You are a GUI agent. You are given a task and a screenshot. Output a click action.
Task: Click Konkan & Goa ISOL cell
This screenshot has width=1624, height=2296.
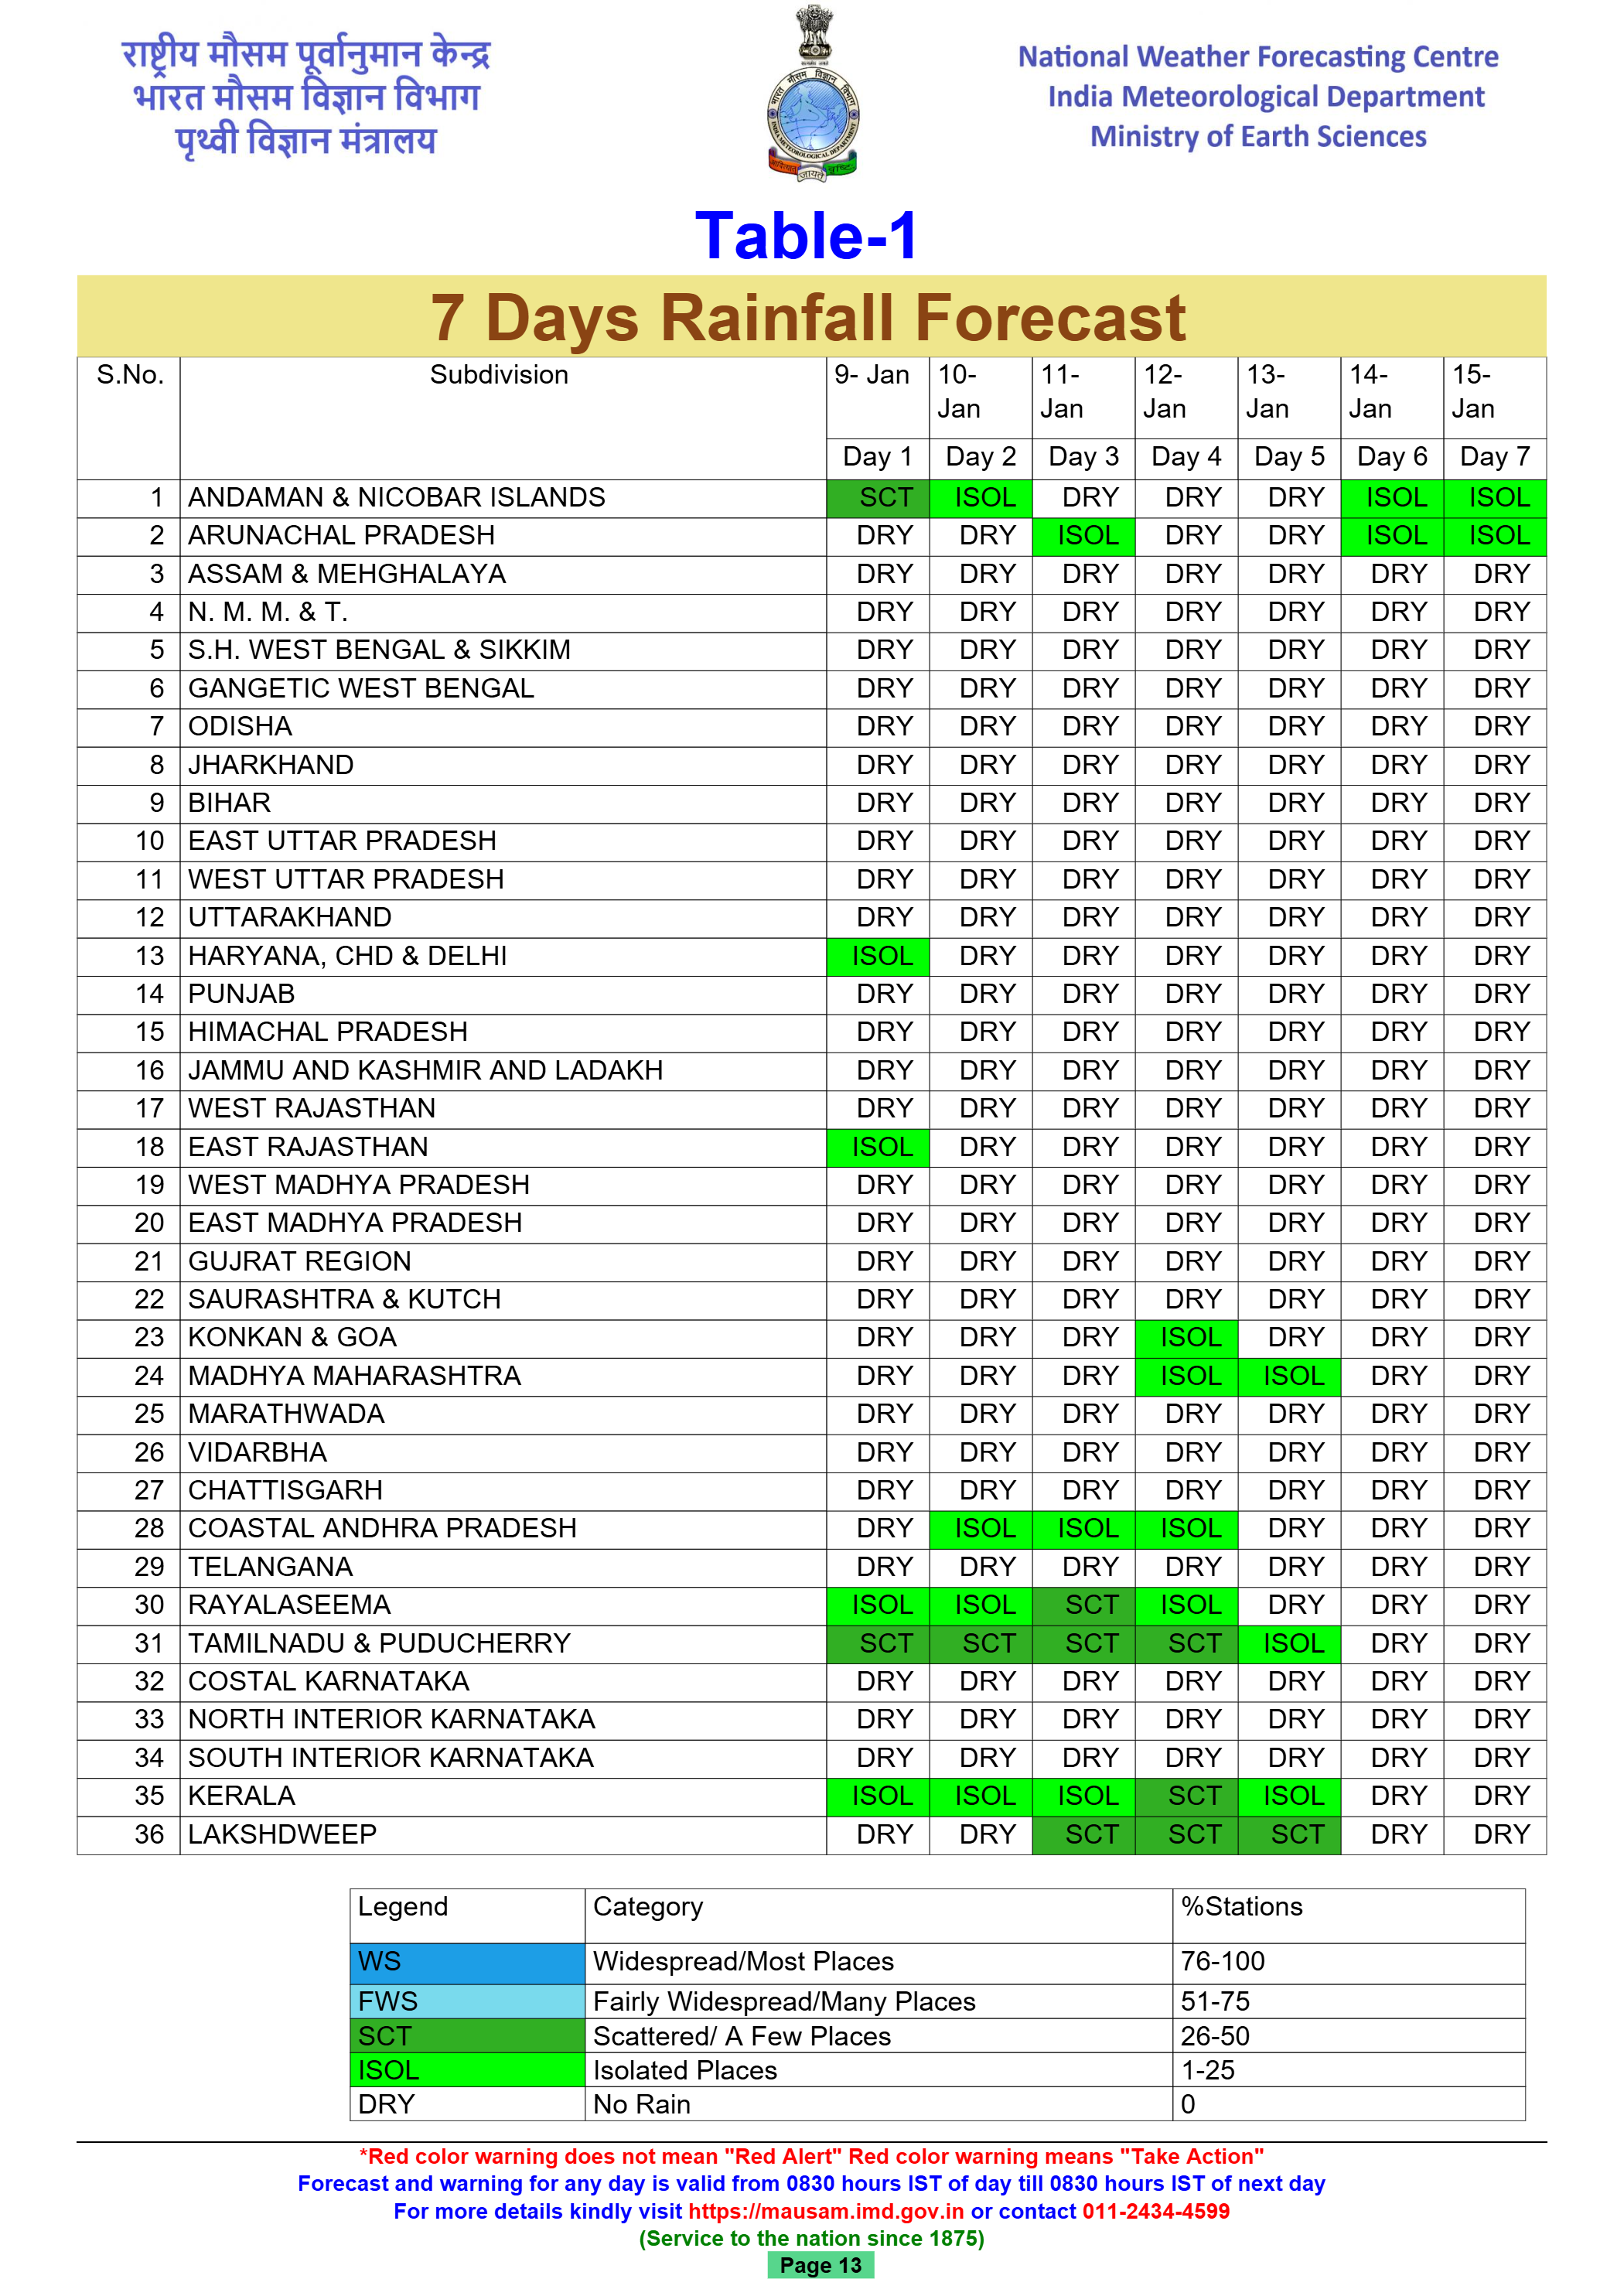coord(1186,1337)
